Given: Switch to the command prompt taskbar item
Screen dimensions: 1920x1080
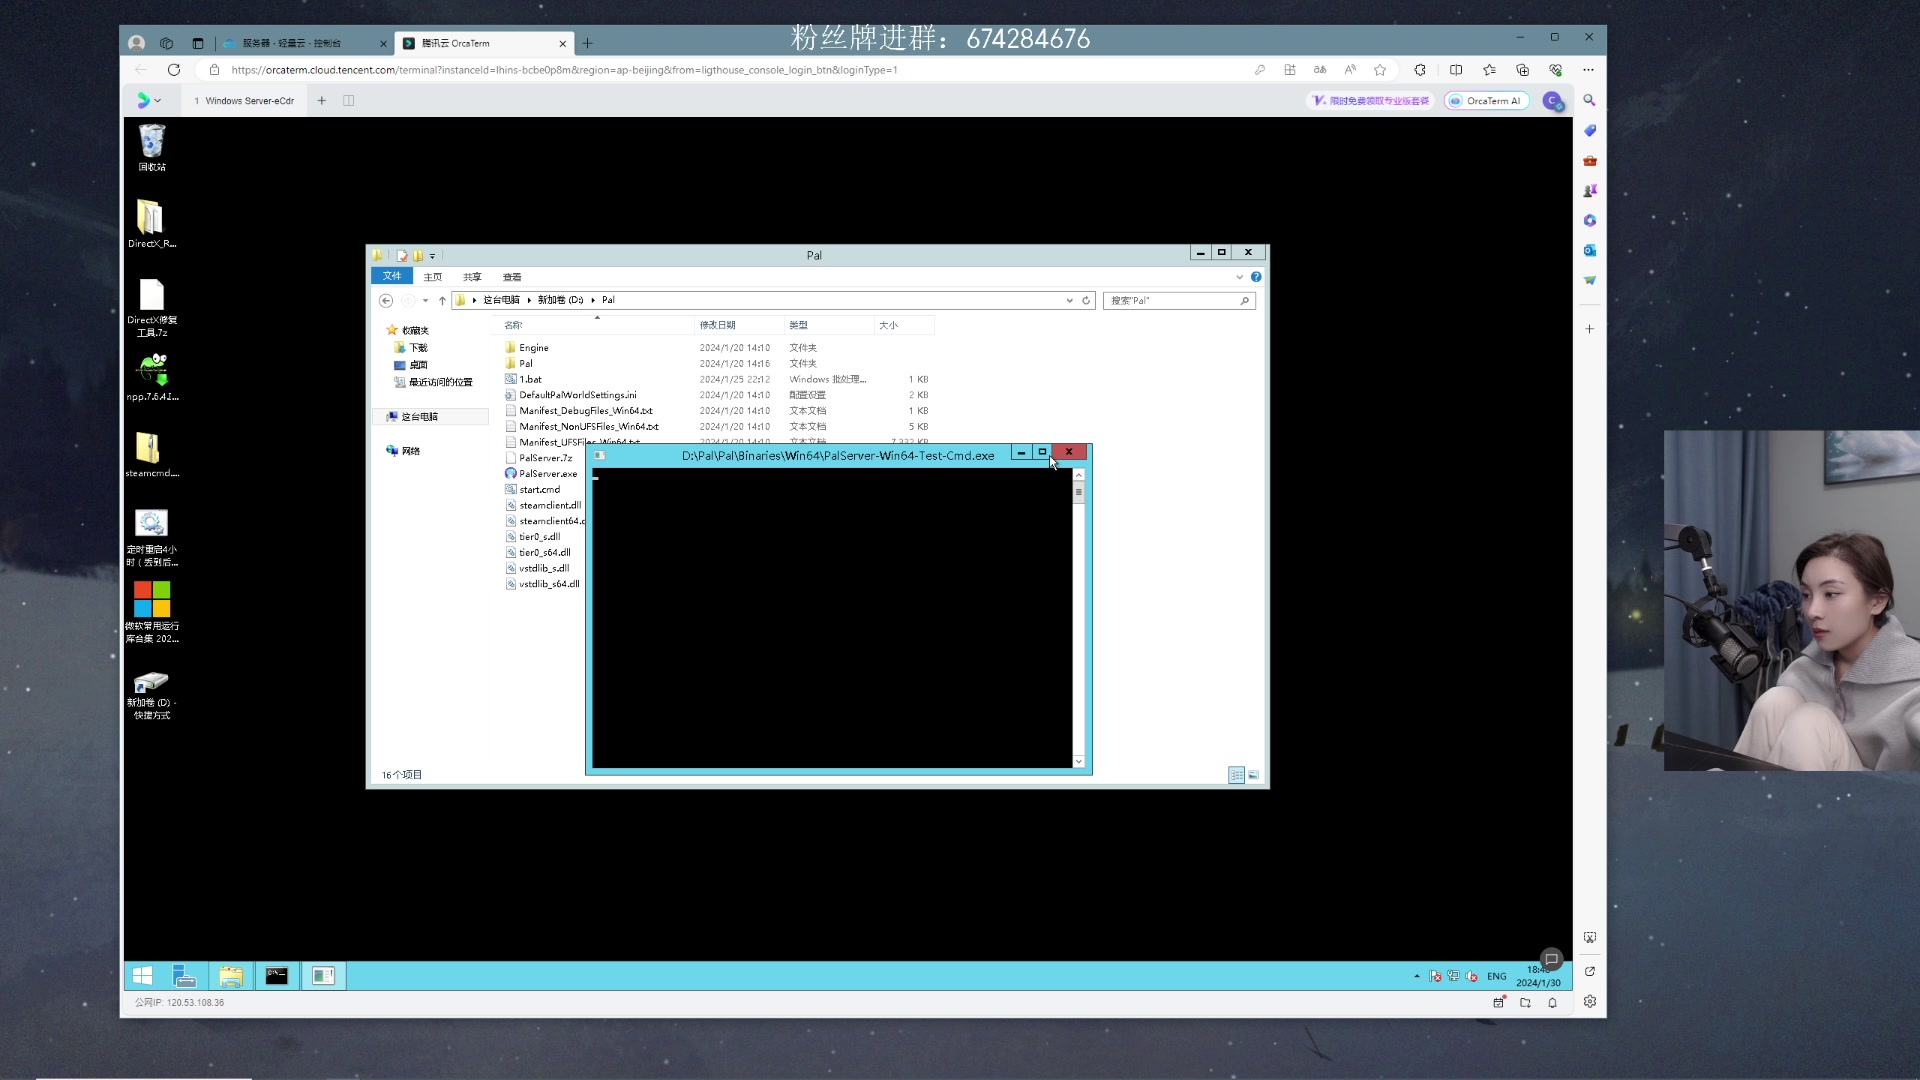Looking at the screenshot, I should pyautogui.click(x=277, y=976).
